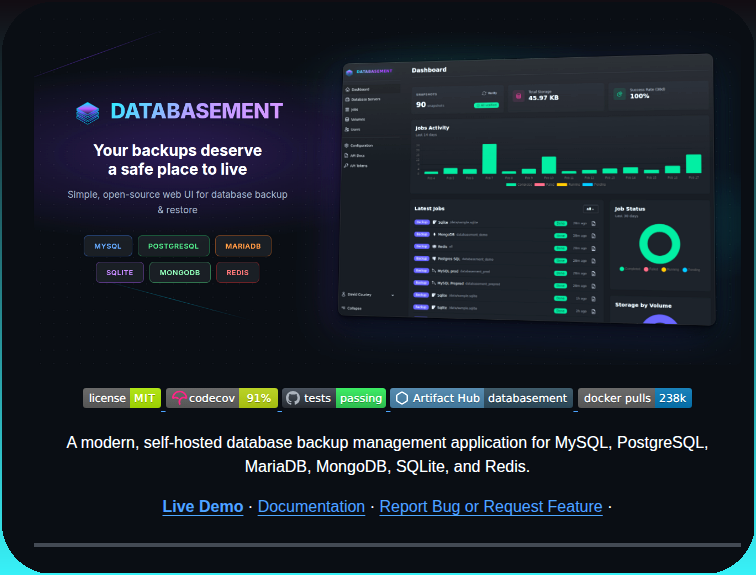Click the Backup badge on the MongoDB job row
The width and height of the screenshot is (756, 575).
(x=422, y=234)
